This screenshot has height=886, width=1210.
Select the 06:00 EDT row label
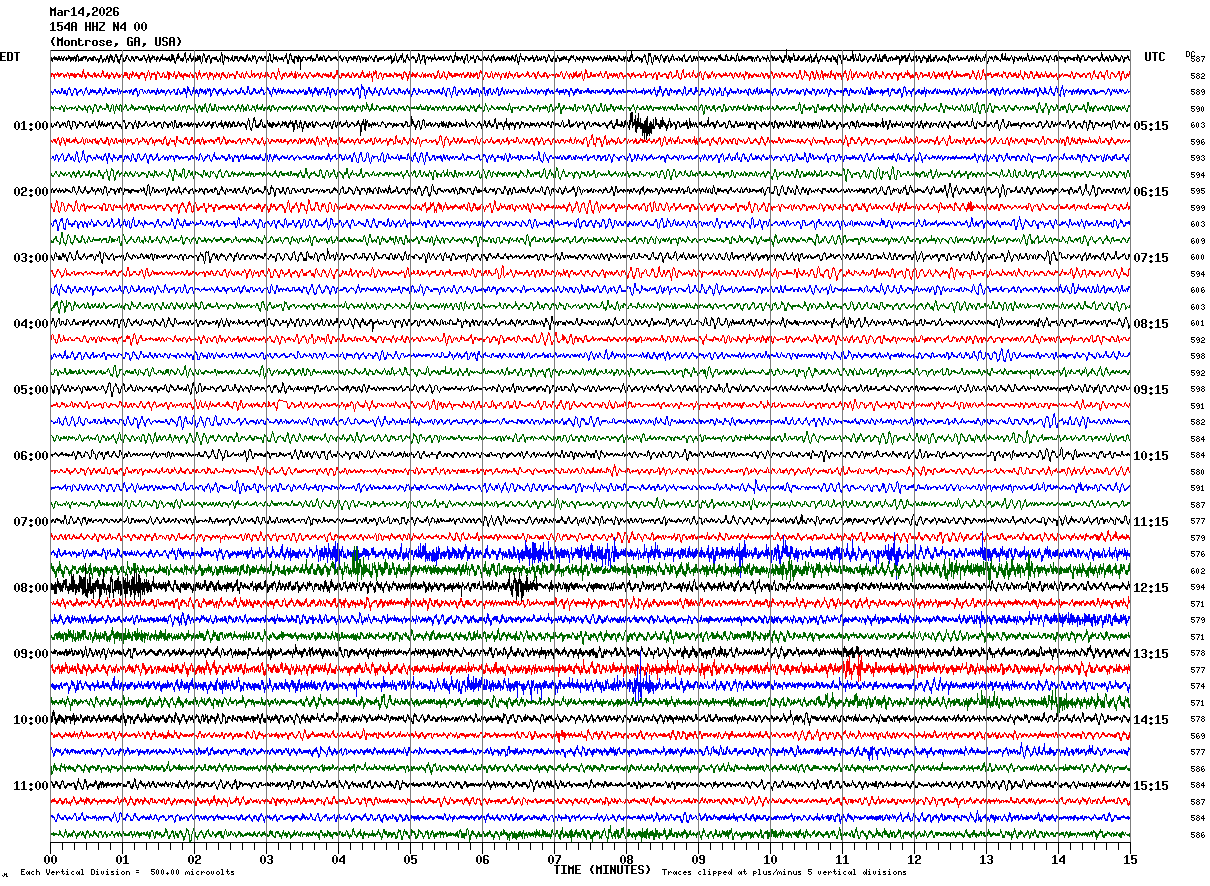(x=31, y=456)
